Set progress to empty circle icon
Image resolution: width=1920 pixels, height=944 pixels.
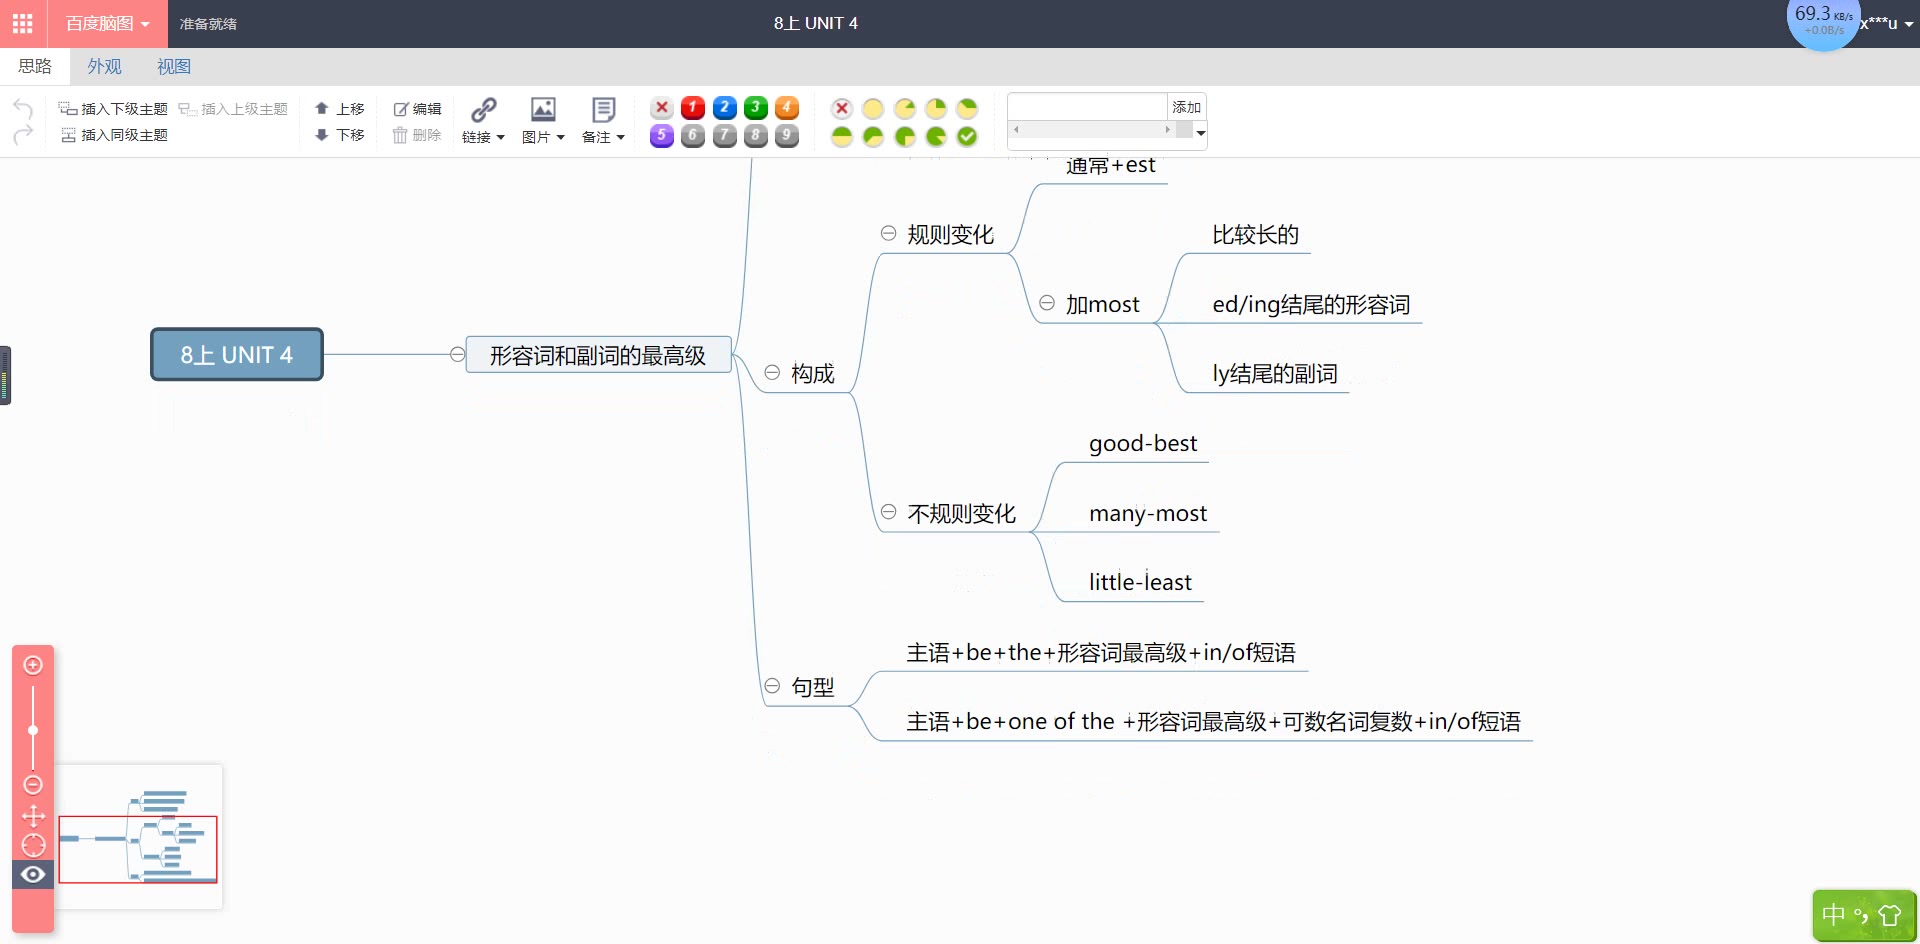pos(873,108)
